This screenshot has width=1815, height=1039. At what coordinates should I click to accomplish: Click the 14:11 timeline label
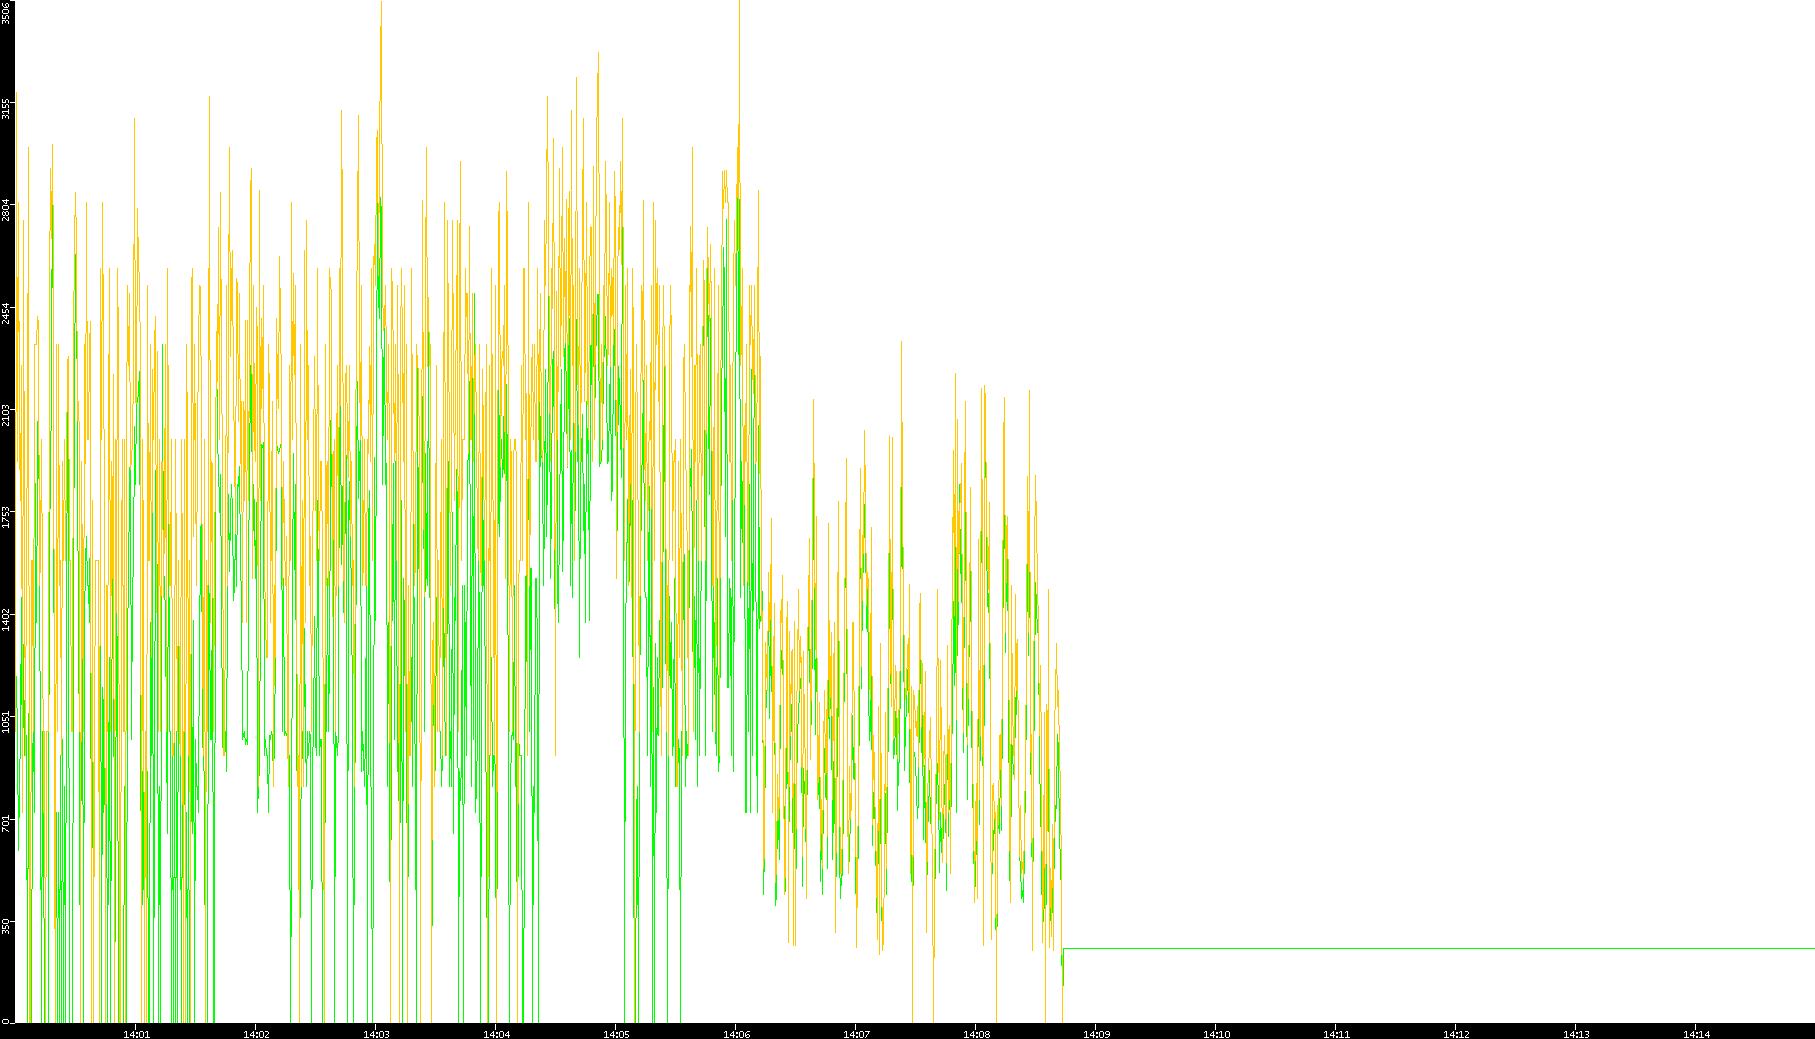tap(1336, 1033)
